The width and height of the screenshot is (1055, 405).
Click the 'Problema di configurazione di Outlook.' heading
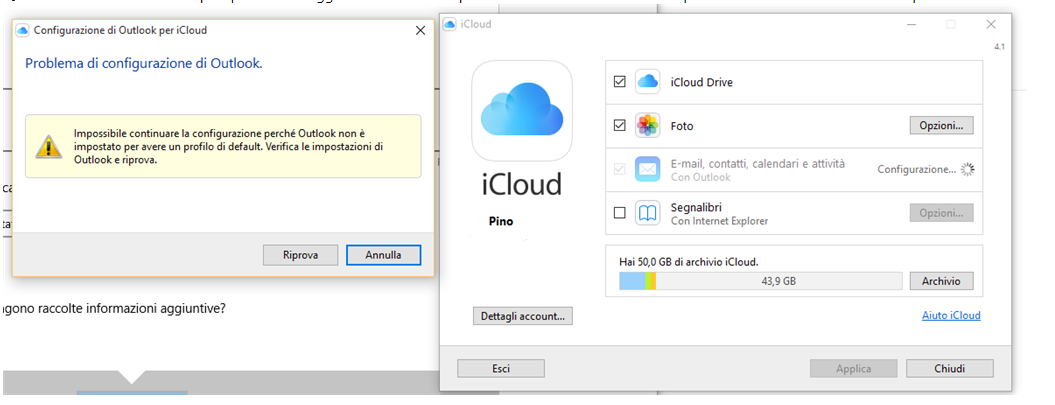pyautogui.click(x=143, y=64)
